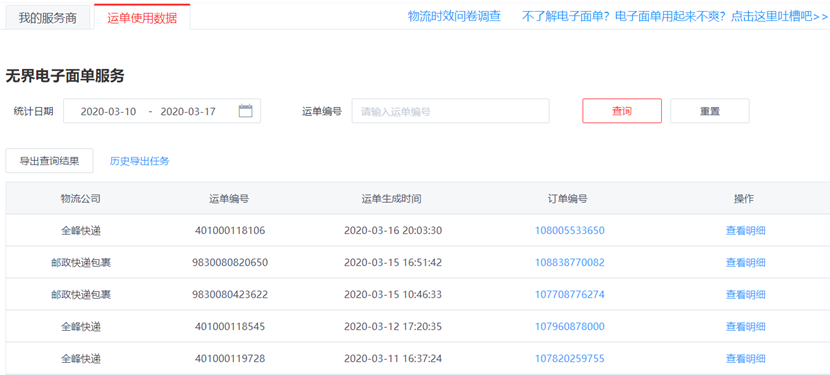Click timestamp 2020-03-15 10:46:33
The width and height of the screenshot is (830, 375).
[x=393, y=294]
